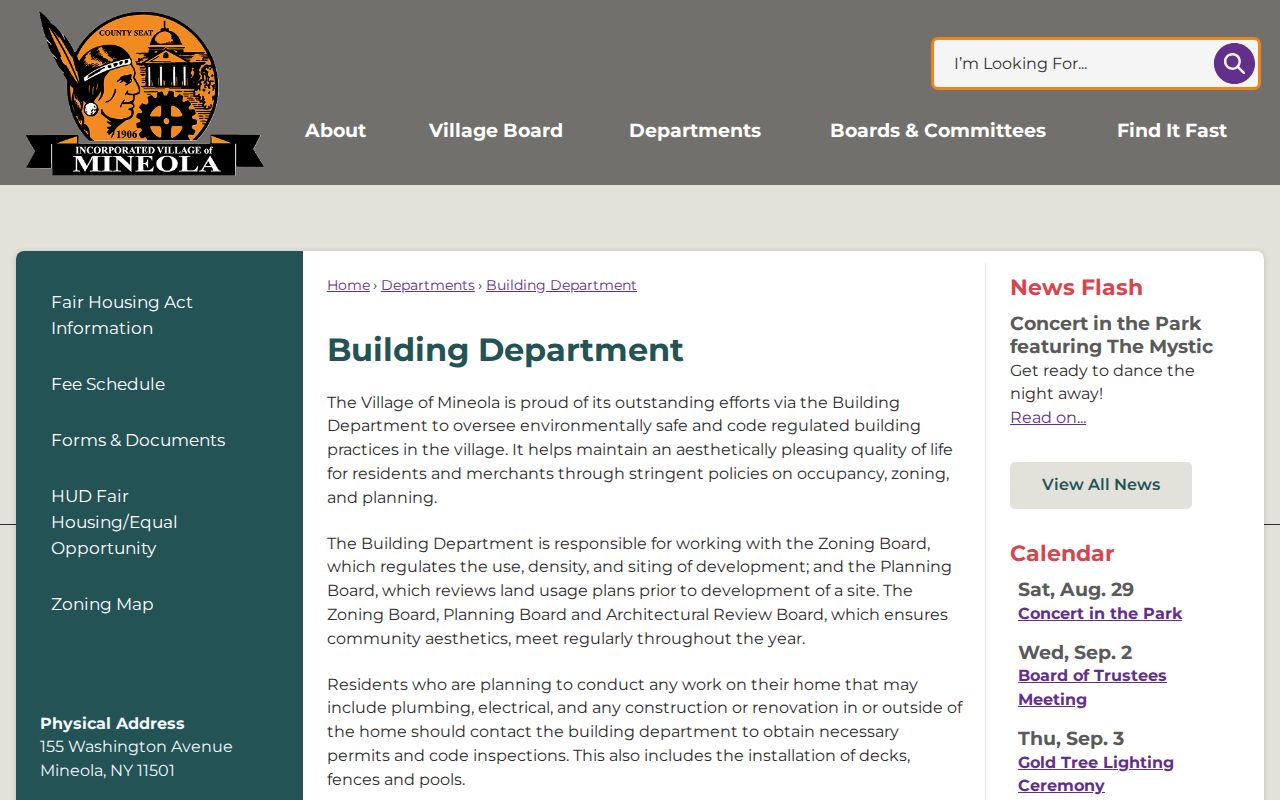
Task: Open the Find It Fast menu
Action: point(1172,130)
